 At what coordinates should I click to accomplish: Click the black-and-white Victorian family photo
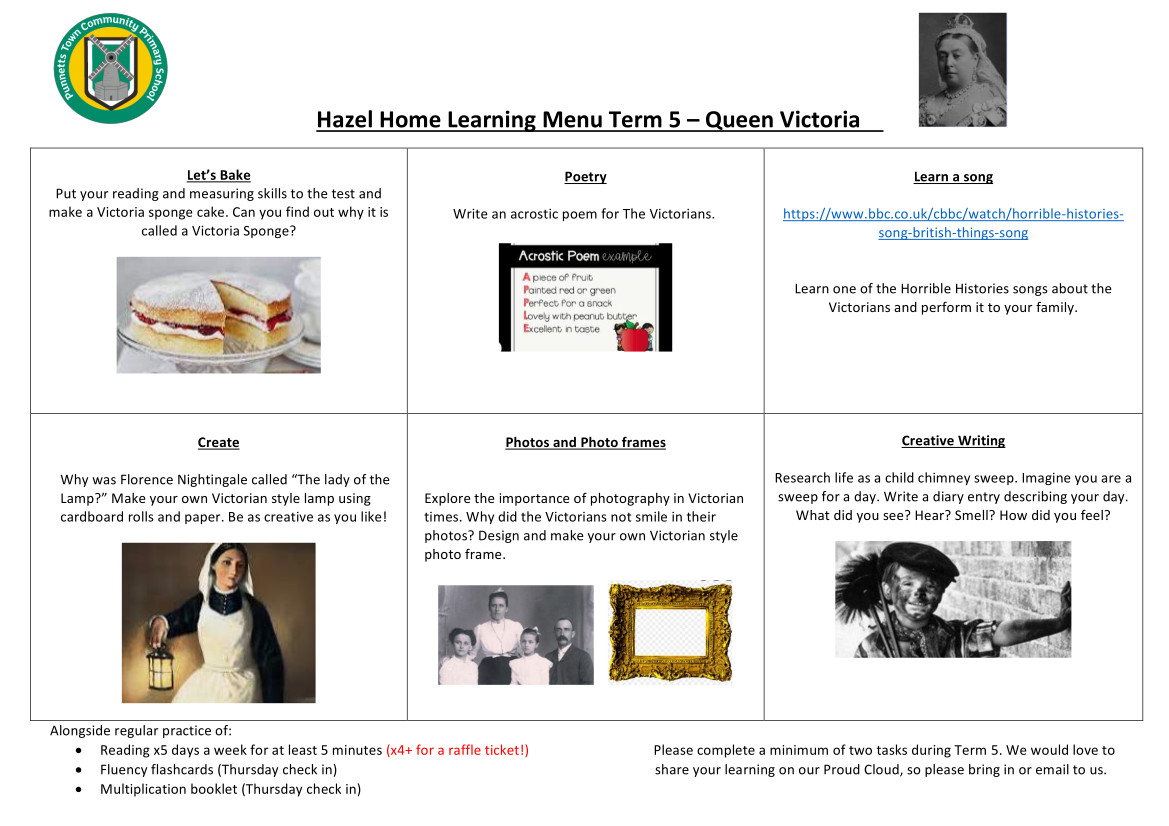tap(516, 634)
